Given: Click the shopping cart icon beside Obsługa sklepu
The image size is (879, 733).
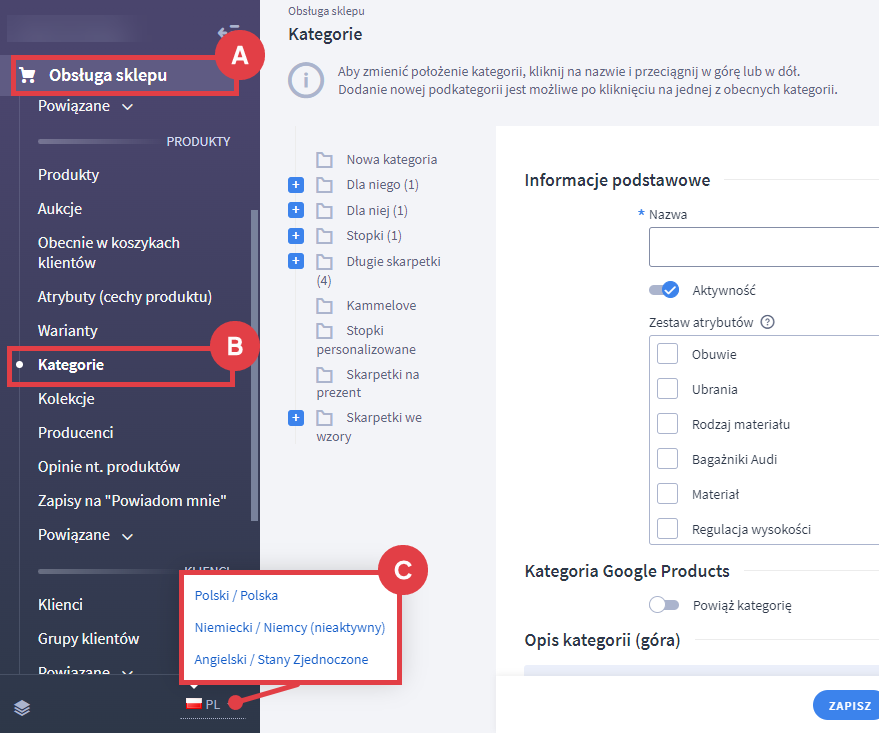Looking at the screenshot, I should click(28, 75).
